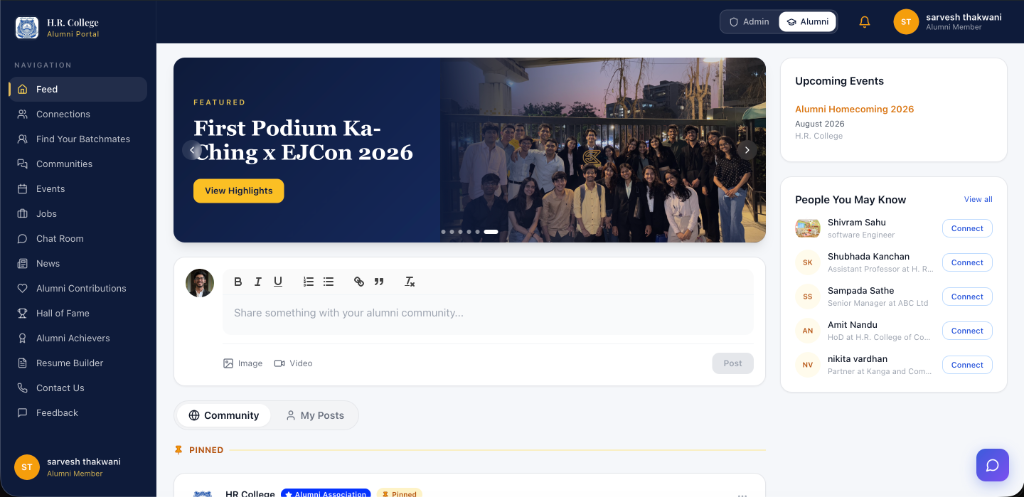Open the floating chat bubble button

point(992,465)
